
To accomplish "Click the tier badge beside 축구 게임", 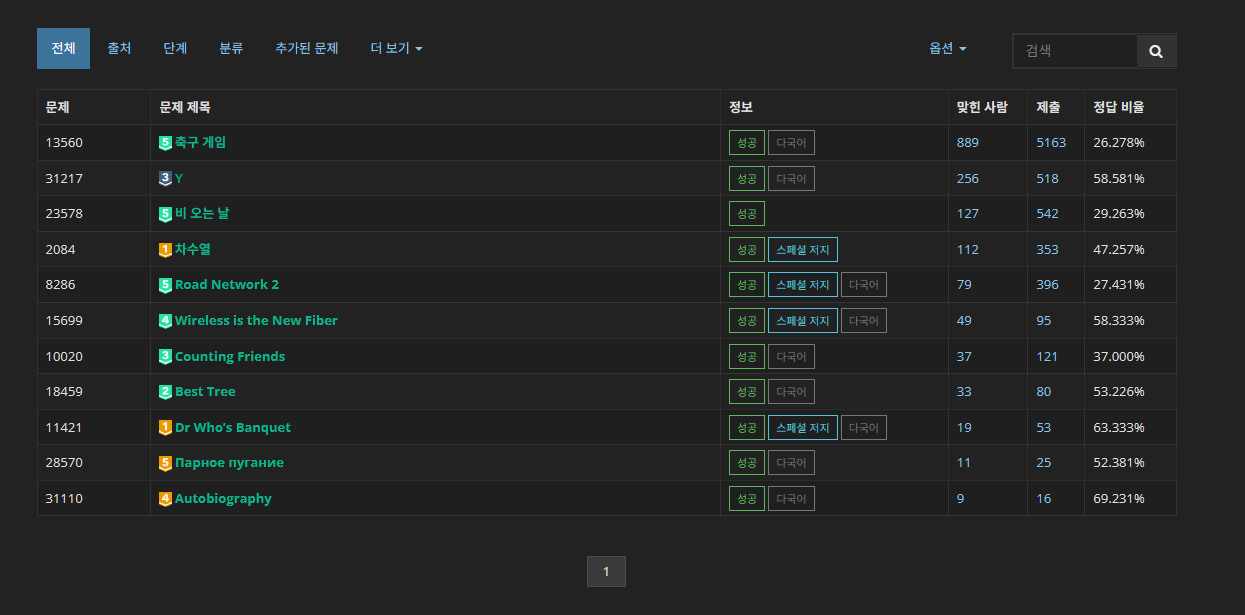I will (x=165, y=143).
